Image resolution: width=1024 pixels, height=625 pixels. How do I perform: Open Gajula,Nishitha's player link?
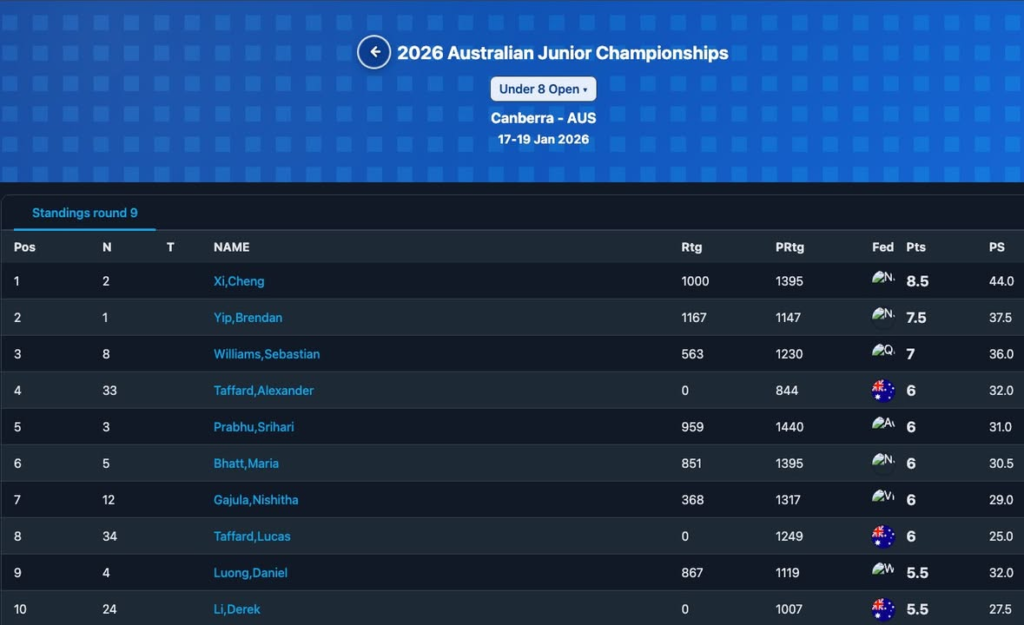click(256, 500)
